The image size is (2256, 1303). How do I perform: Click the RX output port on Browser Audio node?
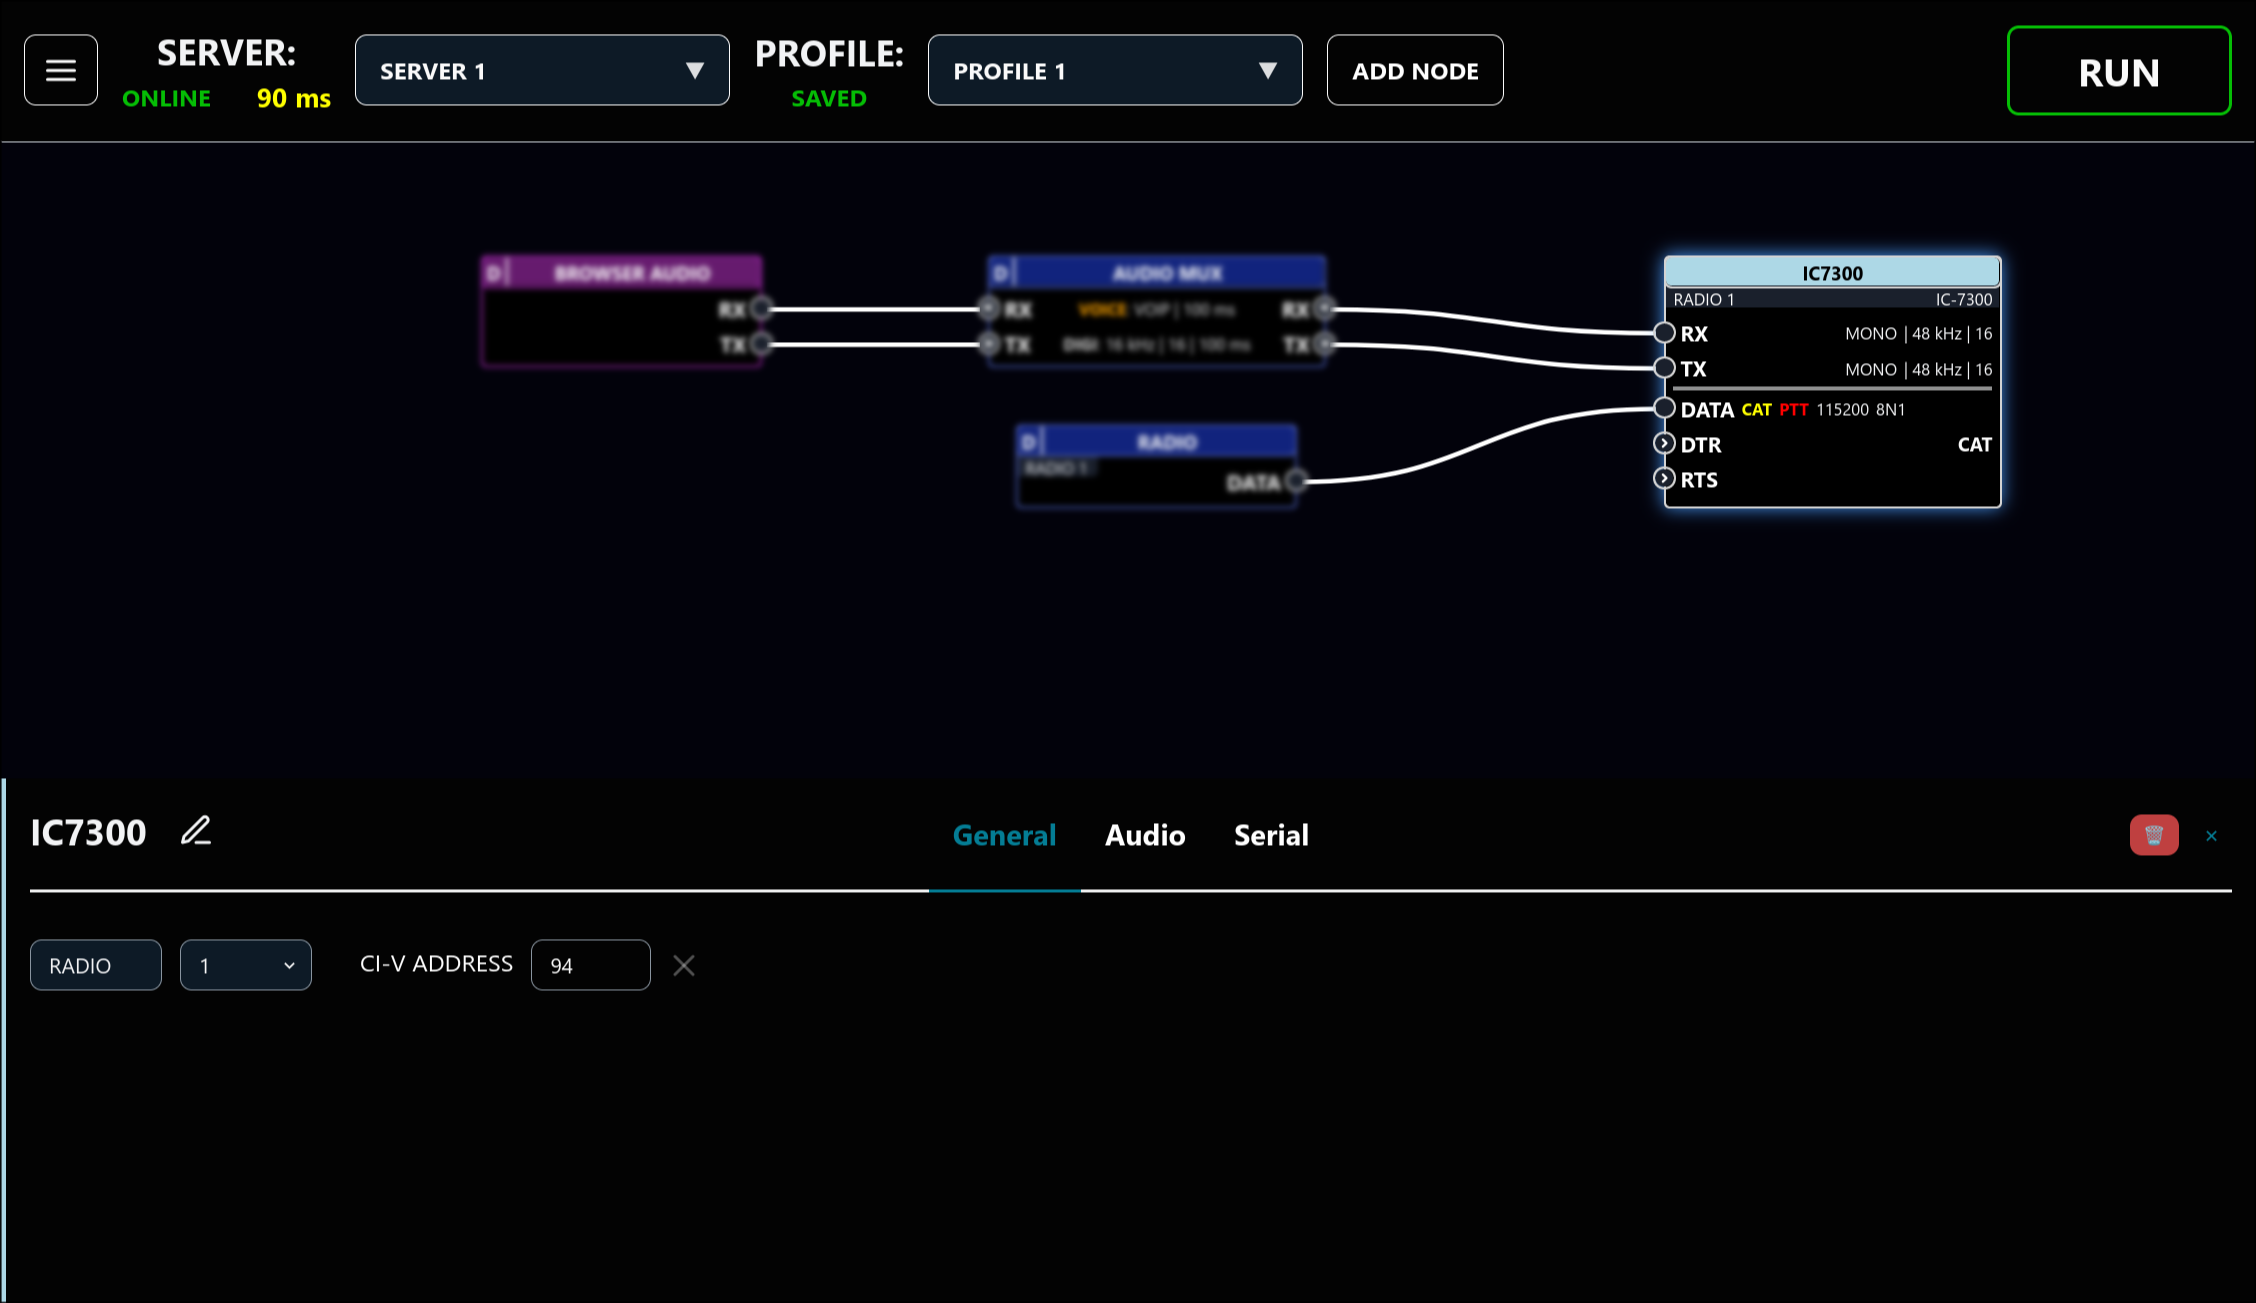tap(761, 309)
